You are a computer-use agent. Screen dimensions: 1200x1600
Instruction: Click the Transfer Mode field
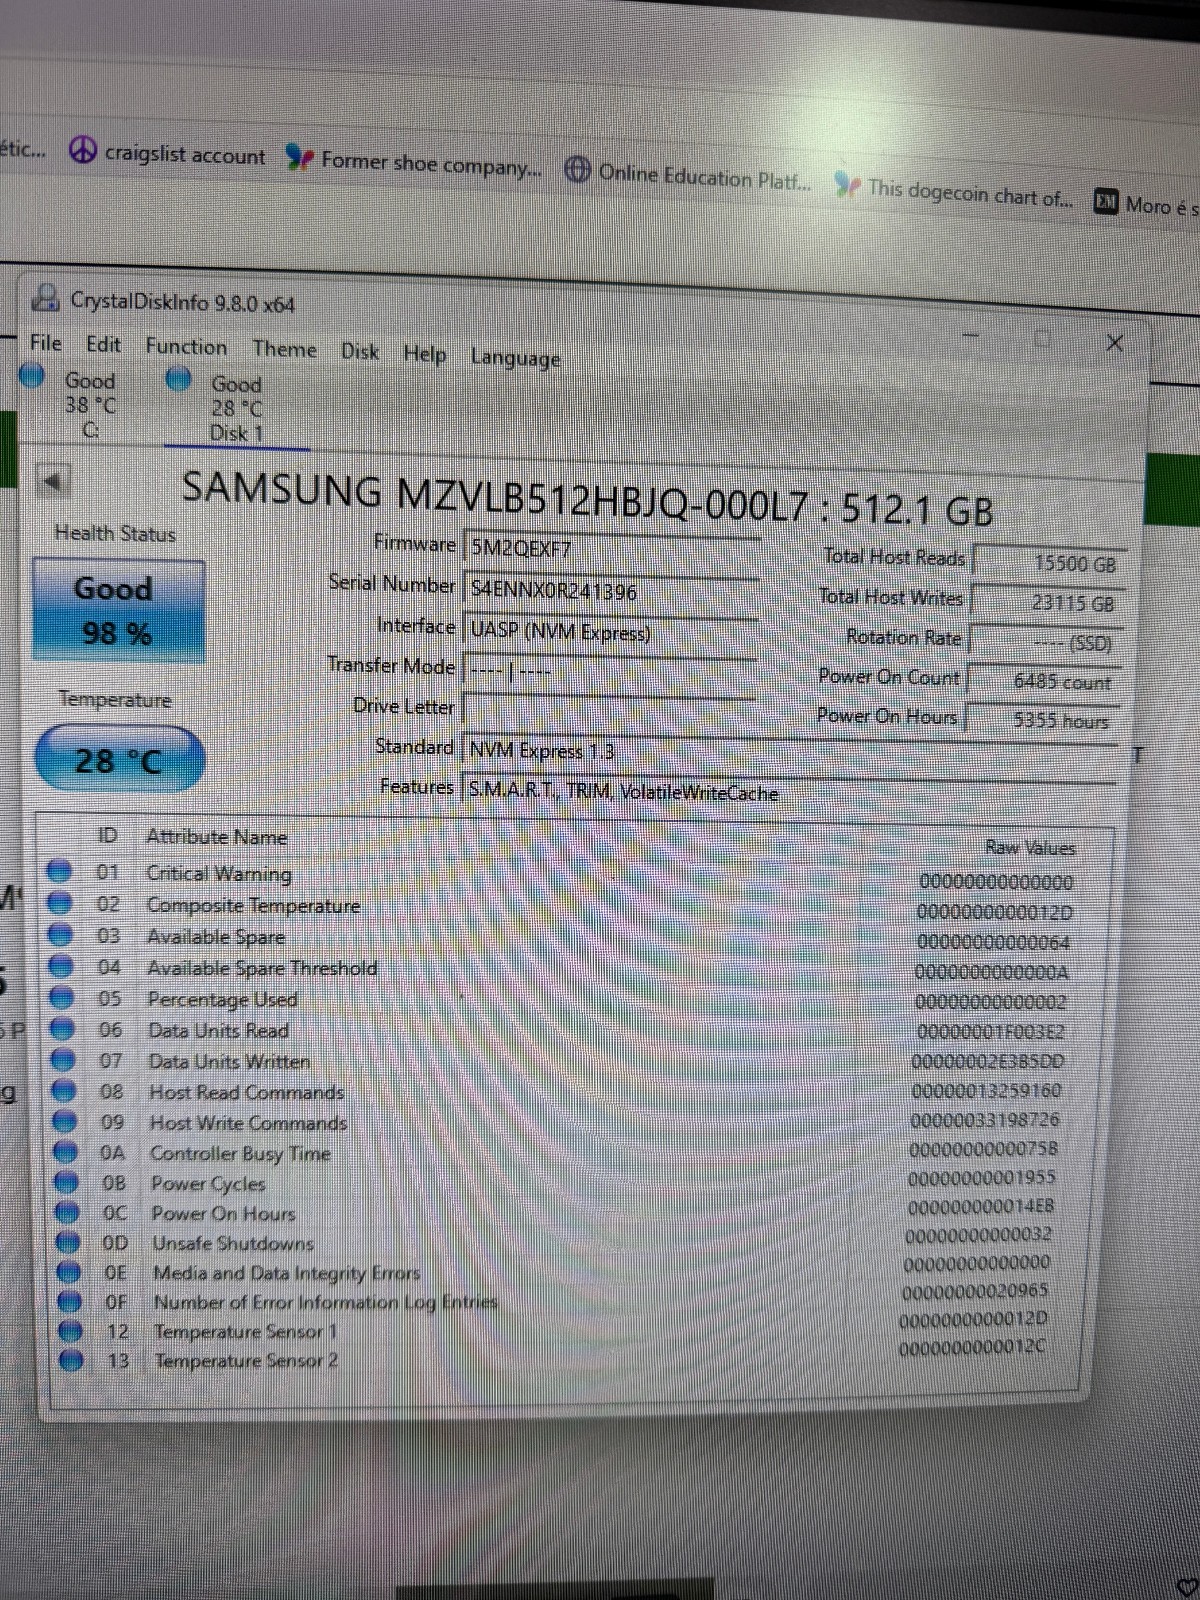(x=608, y=671)
